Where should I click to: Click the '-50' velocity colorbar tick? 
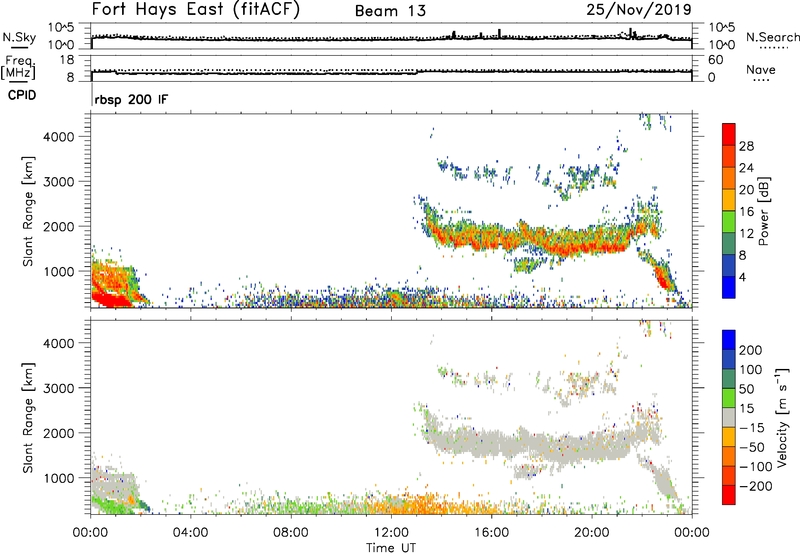pos(752,447)
